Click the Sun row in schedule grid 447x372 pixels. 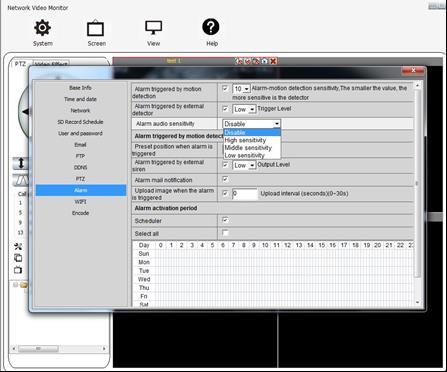pos(273,254)
